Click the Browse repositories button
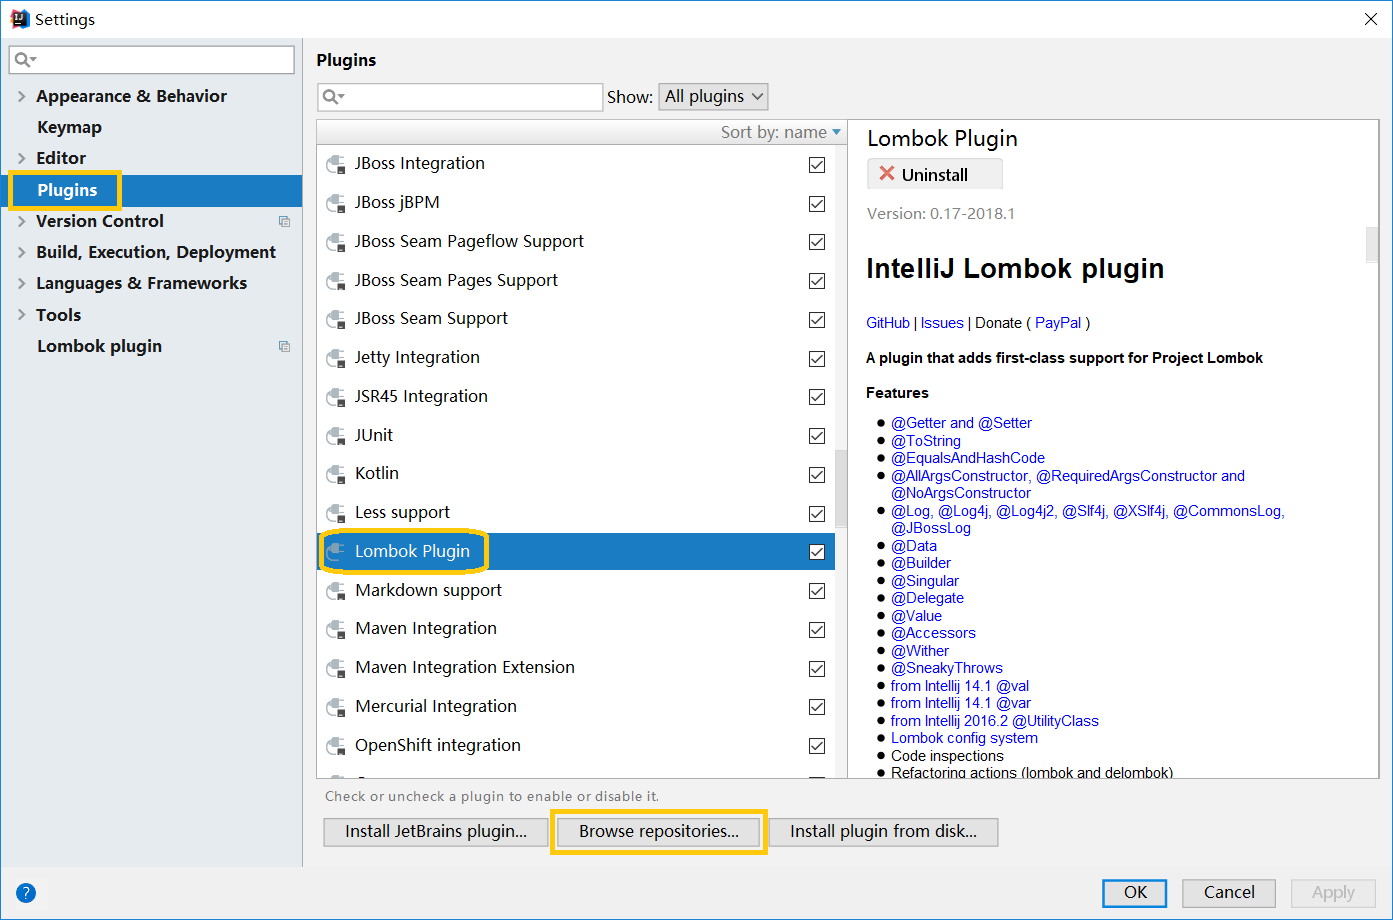The width and height of the screenshot is (1393, 920). coord(658,831)
